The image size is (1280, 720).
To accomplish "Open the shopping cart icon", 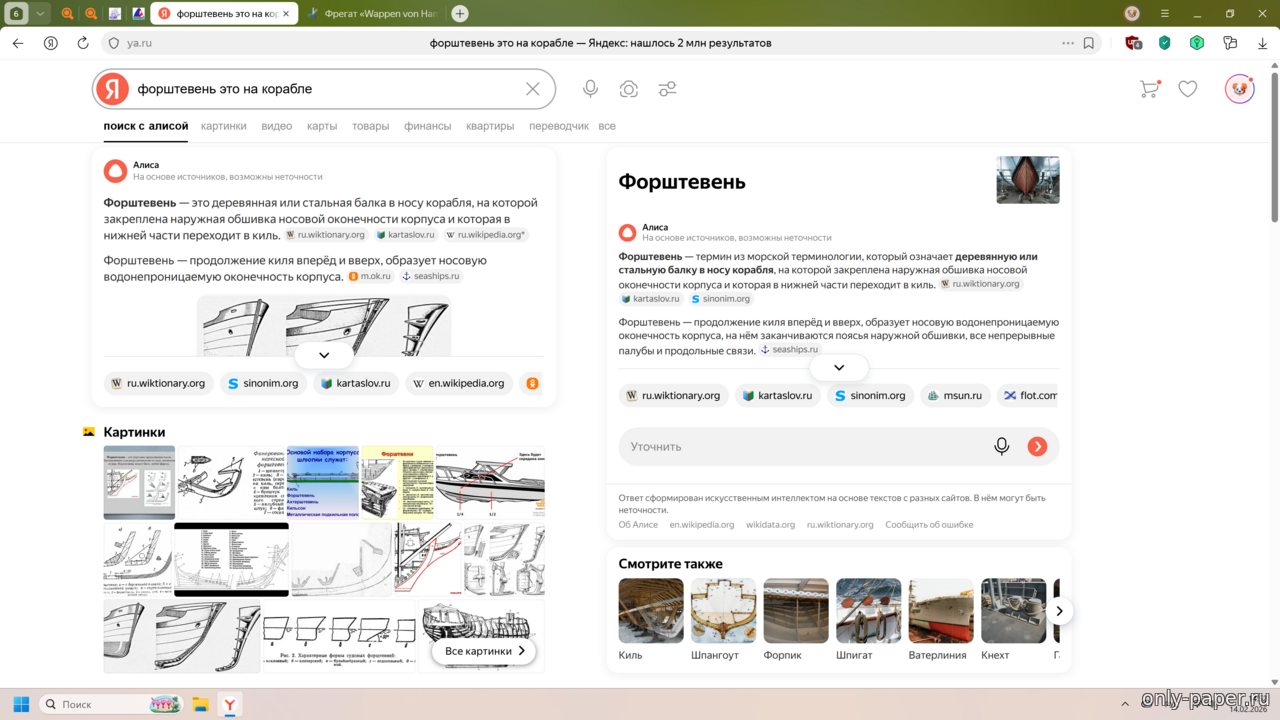I will pyautogui.click(x=1150, y=89).
